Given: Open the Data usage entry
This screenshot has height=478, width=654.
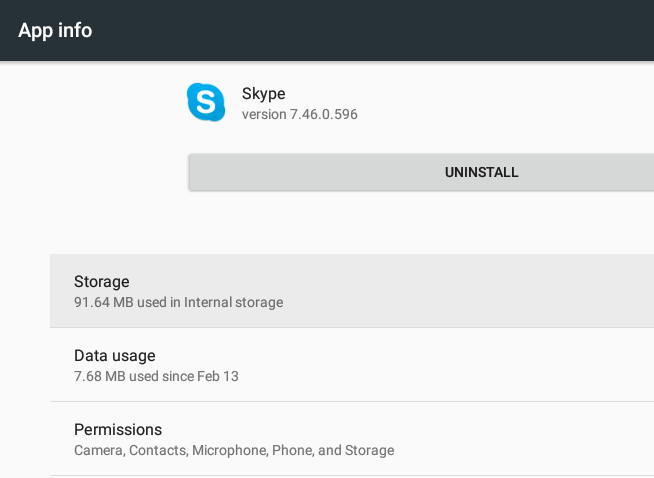Looking at the screenshot, I should click(x=352, y=365).
